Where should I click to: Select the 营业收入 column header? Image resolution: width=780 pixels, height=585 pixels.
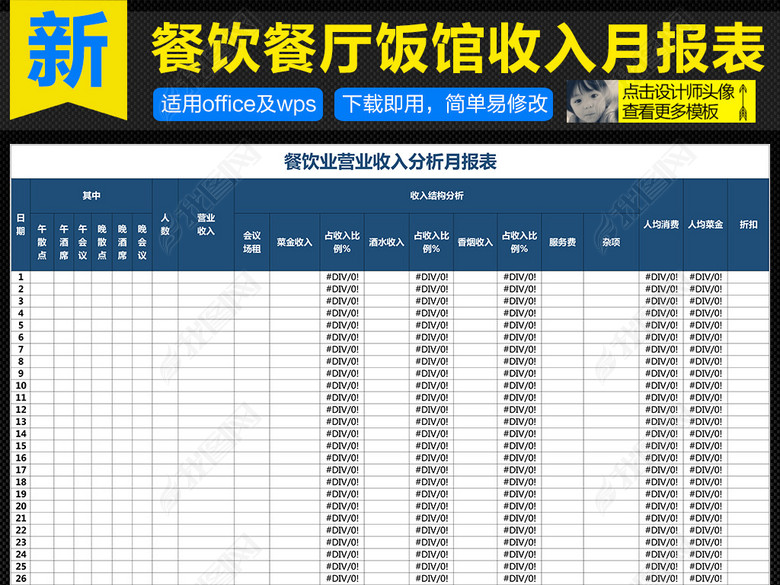tap(206, 224)
